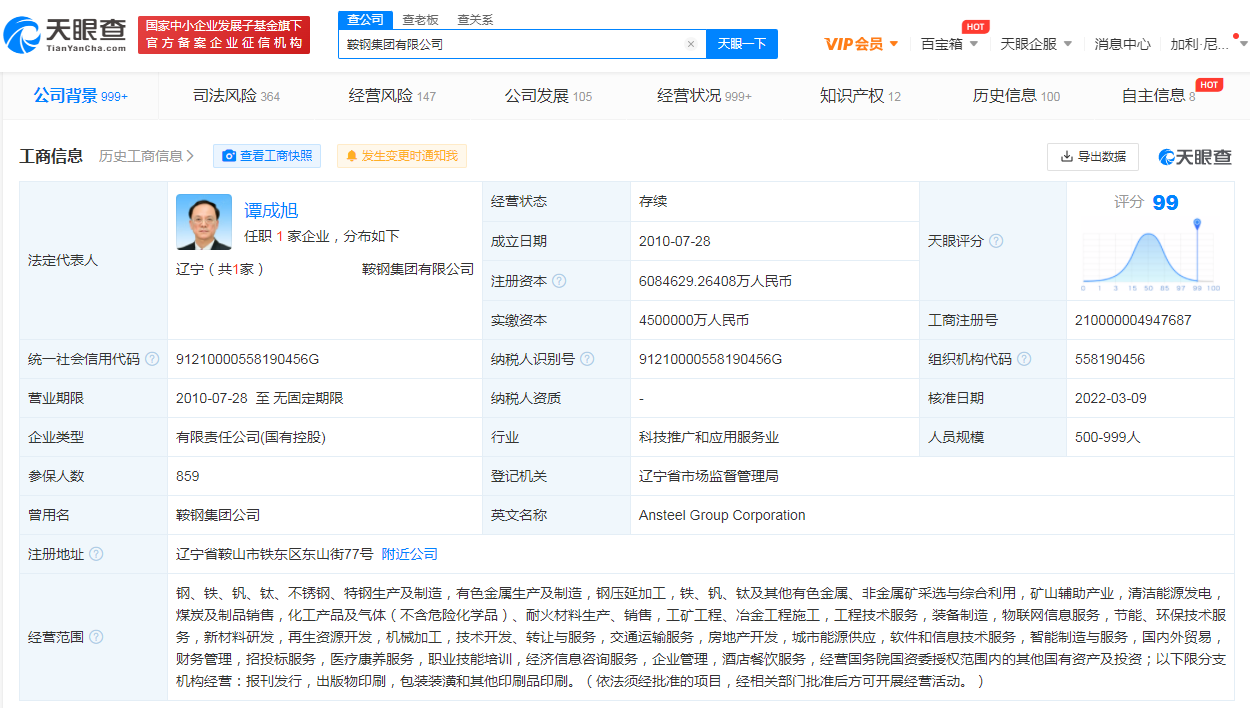Screen dimensions: 1250x708
Task: Select the 成立日期 value 2010-07-28
Action: tap(677, 241)
